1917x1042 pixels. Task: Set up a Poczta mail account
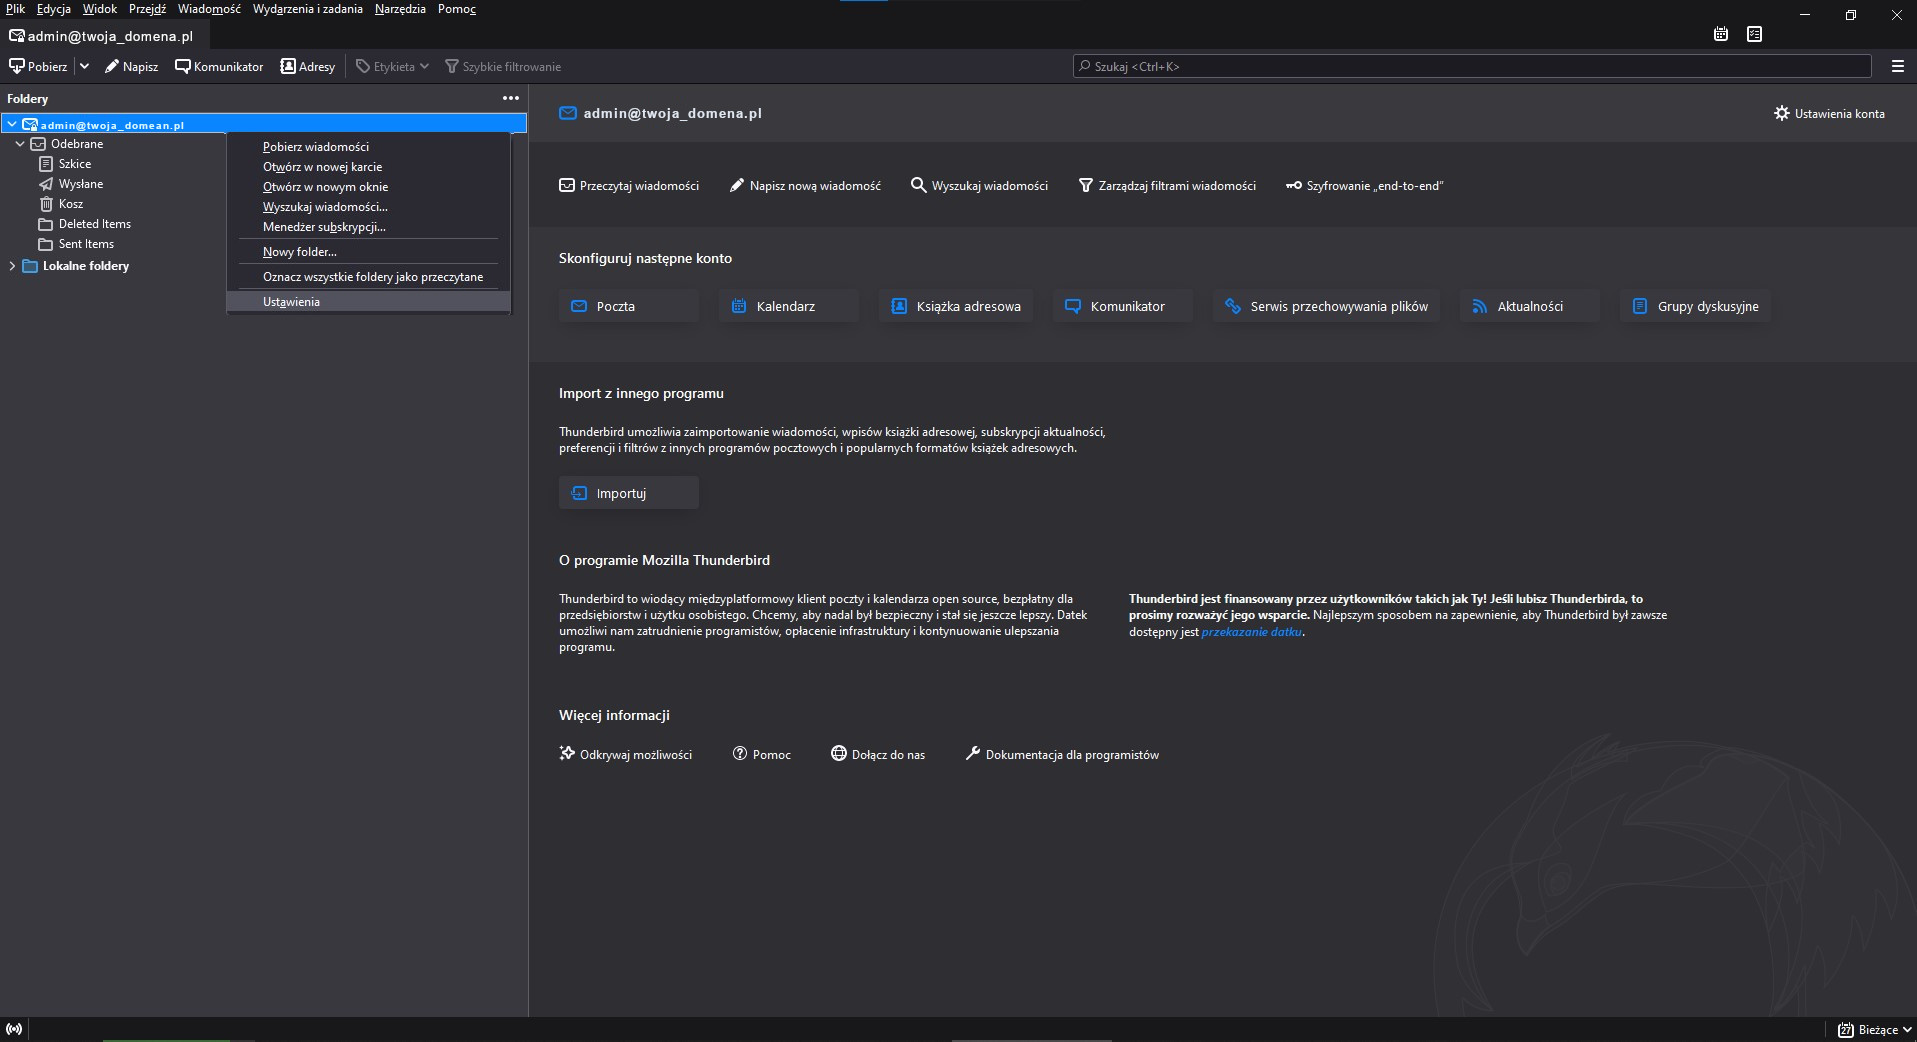[x=628, y=306]
